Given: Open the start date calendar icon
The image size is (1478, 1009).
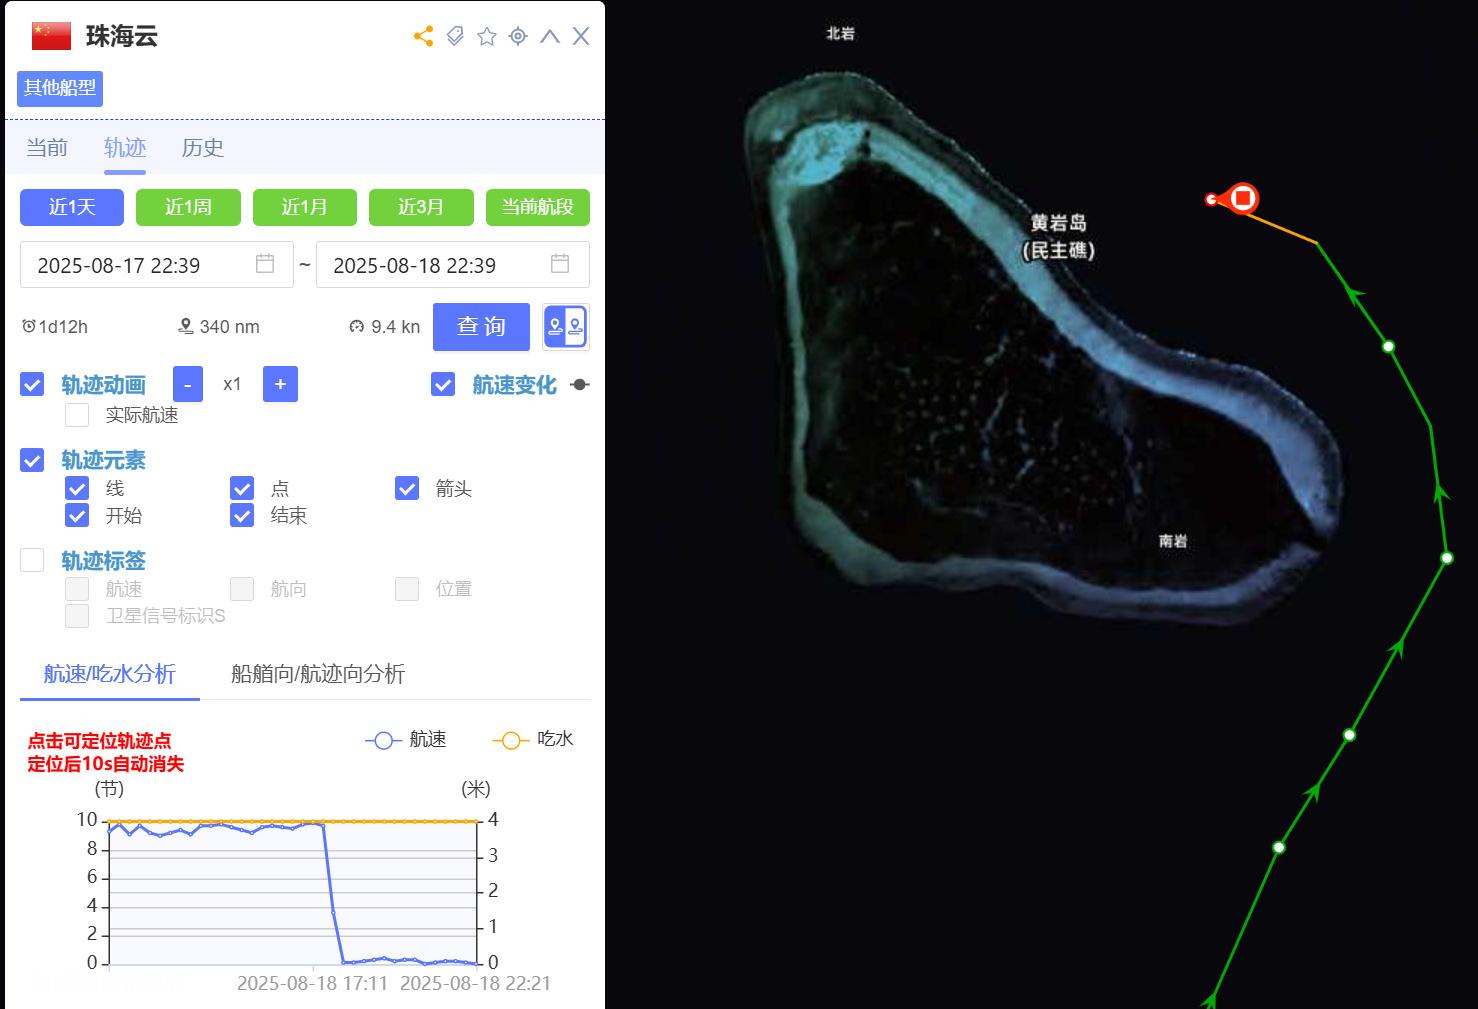Looking at the screenshot, I should click(x=265, y=264).
